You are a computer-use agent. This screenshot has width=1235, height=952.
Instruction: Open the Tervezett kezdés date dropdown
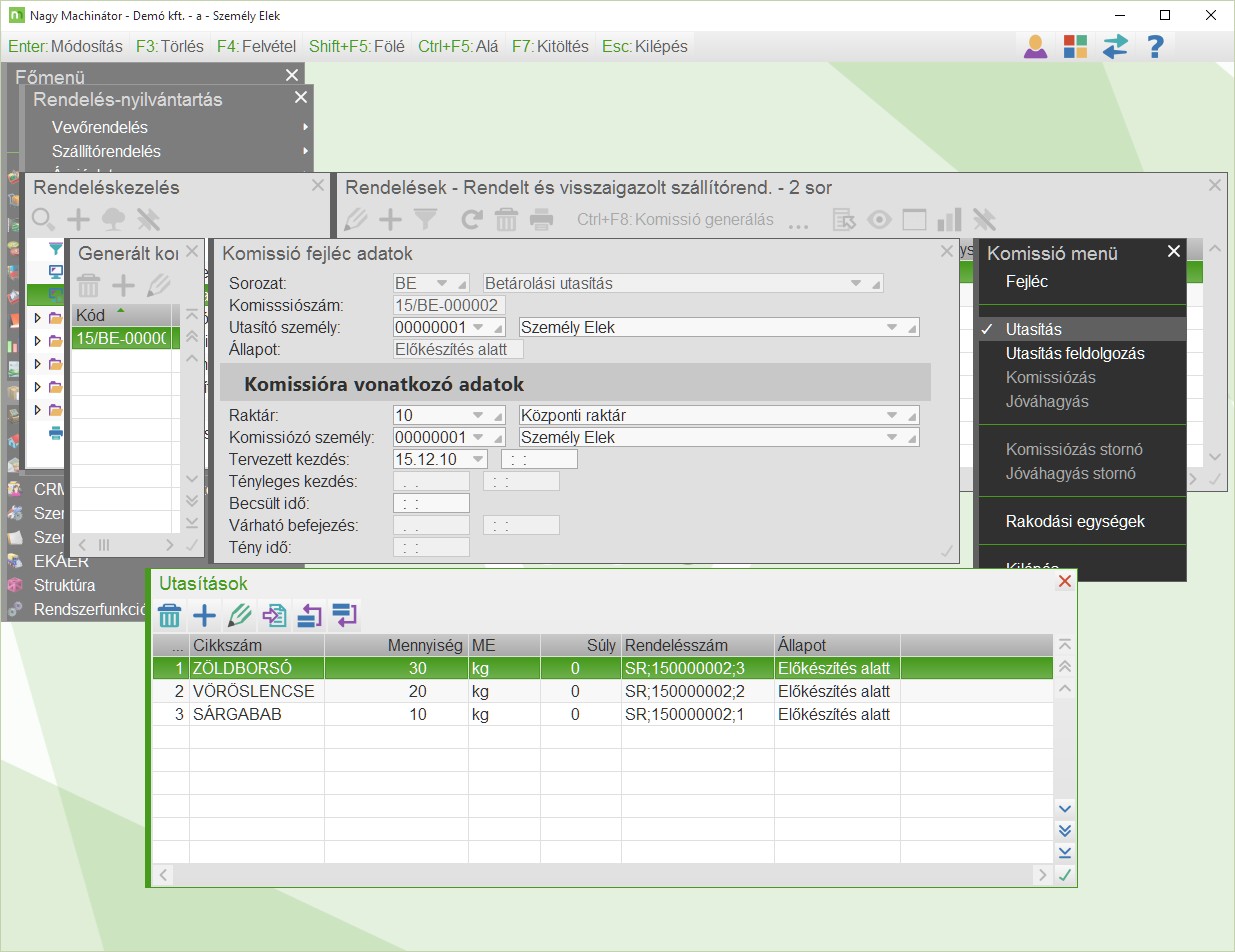point(477,460)
